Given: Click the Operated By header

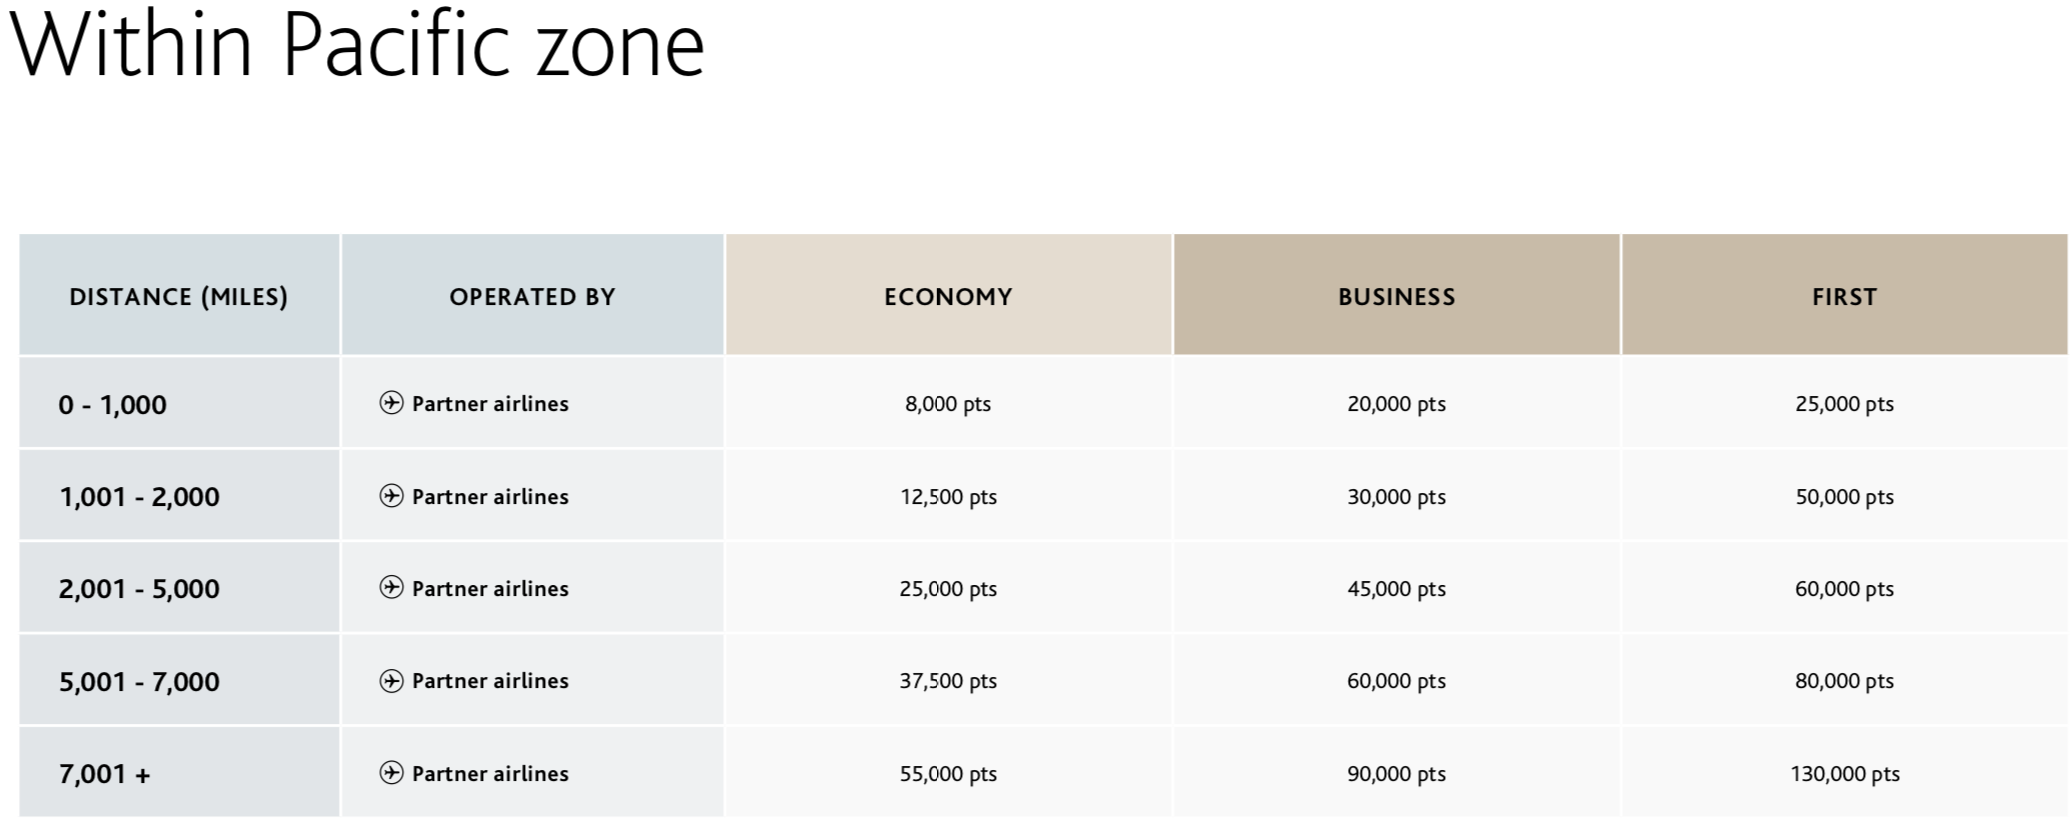Looking at the screenshot, I should (x=532, y=295).
